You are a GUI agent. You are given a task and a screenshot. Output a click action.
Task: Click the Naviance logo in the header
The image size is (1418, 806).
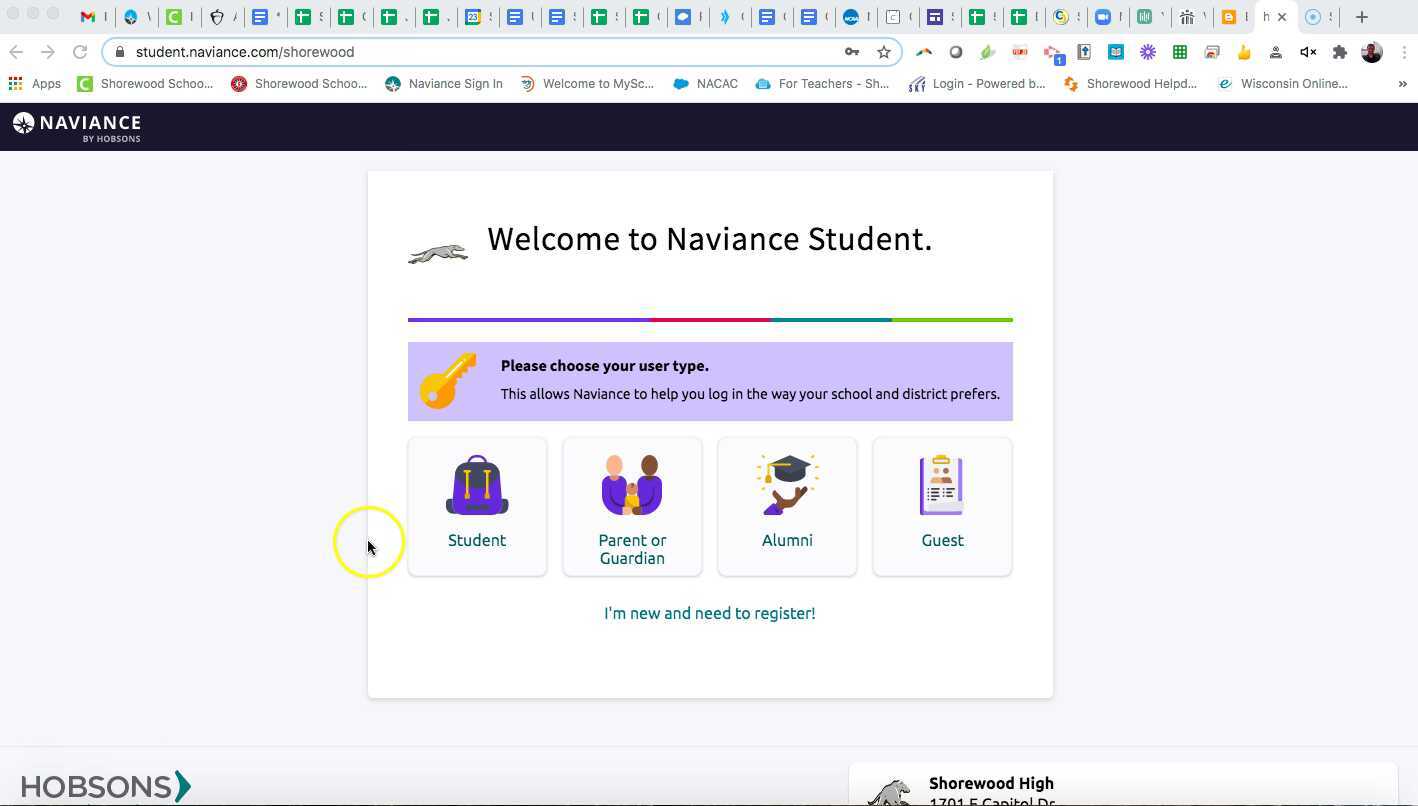77,127
